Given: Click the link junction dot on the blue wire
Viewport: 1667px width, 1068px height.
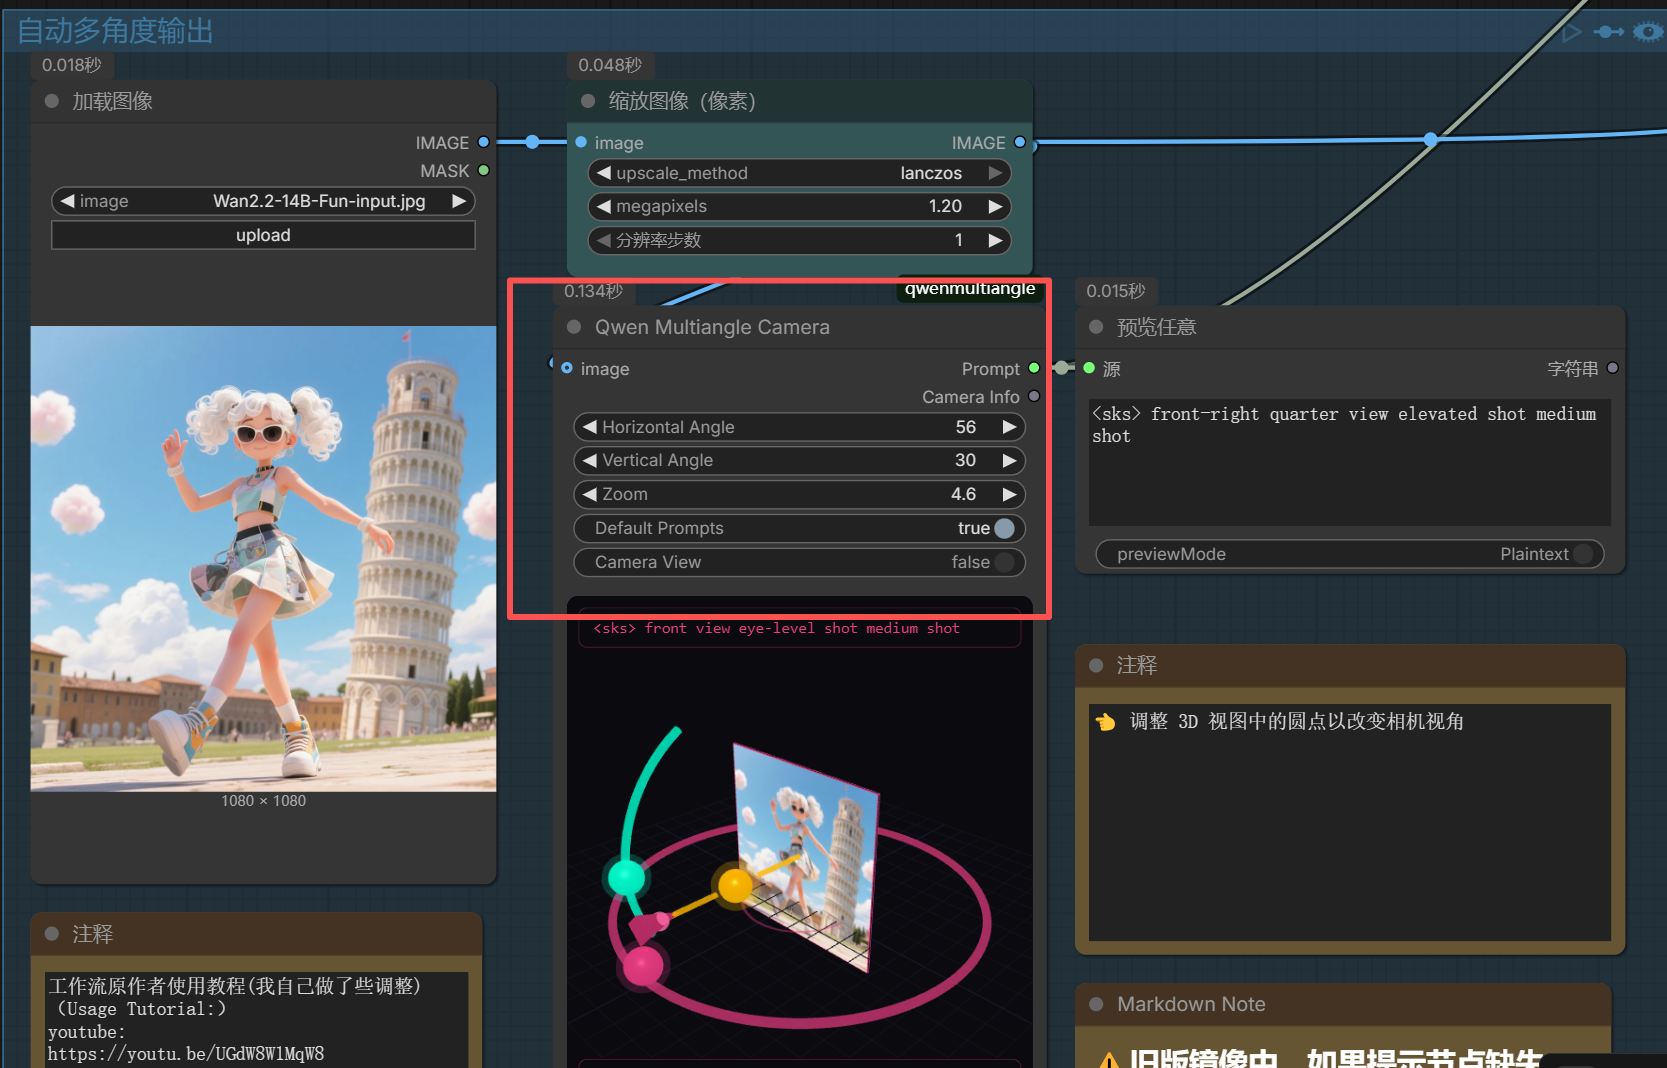Looking at the screenshot, I should pyautogui.click(x=1431, y=139).
